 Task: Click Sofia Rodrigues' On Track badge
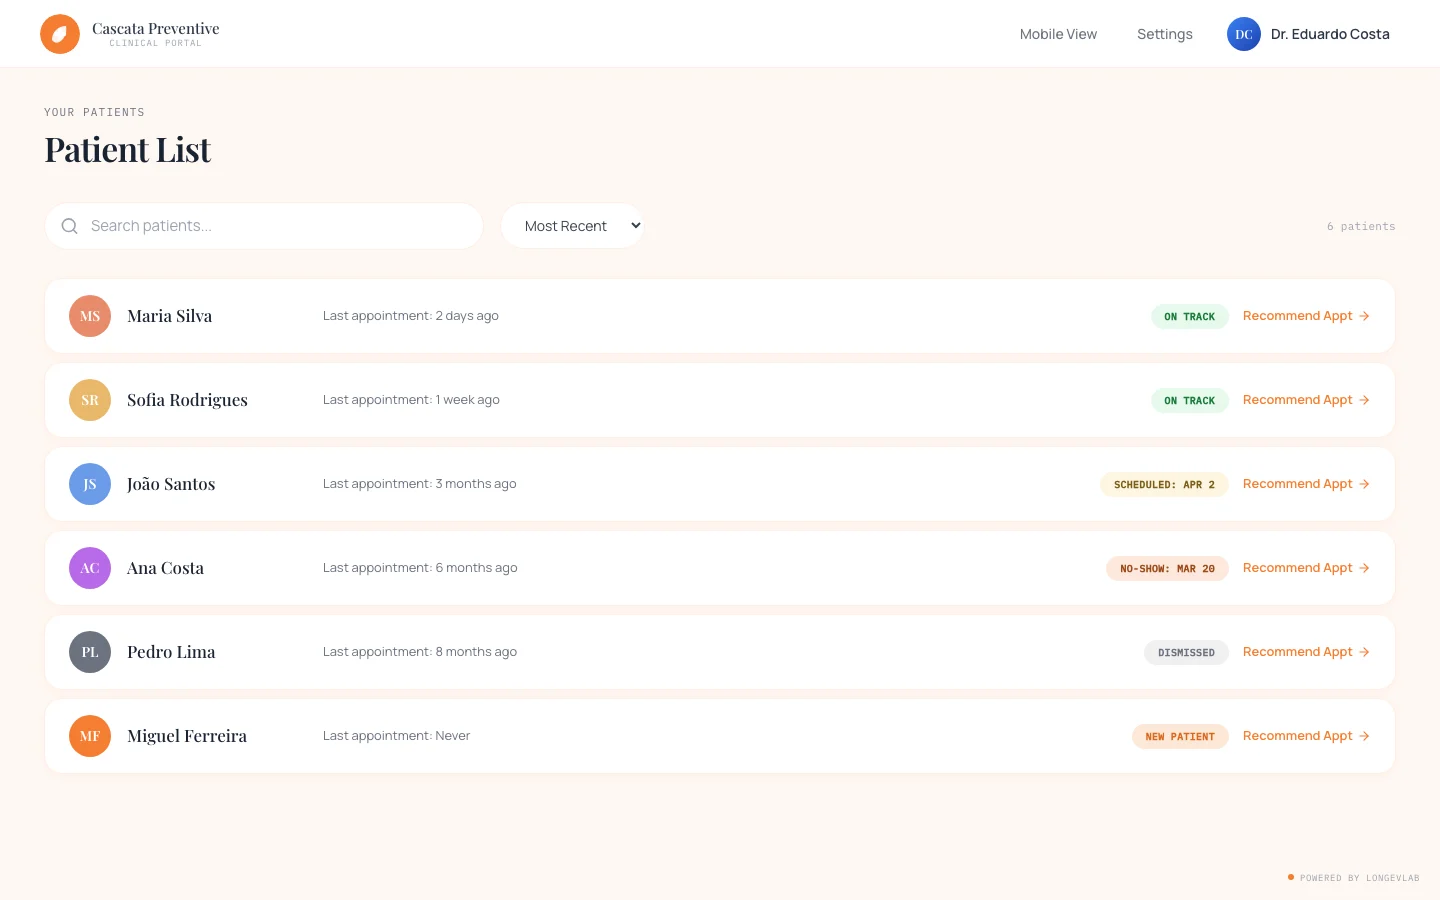(1189, 401)
